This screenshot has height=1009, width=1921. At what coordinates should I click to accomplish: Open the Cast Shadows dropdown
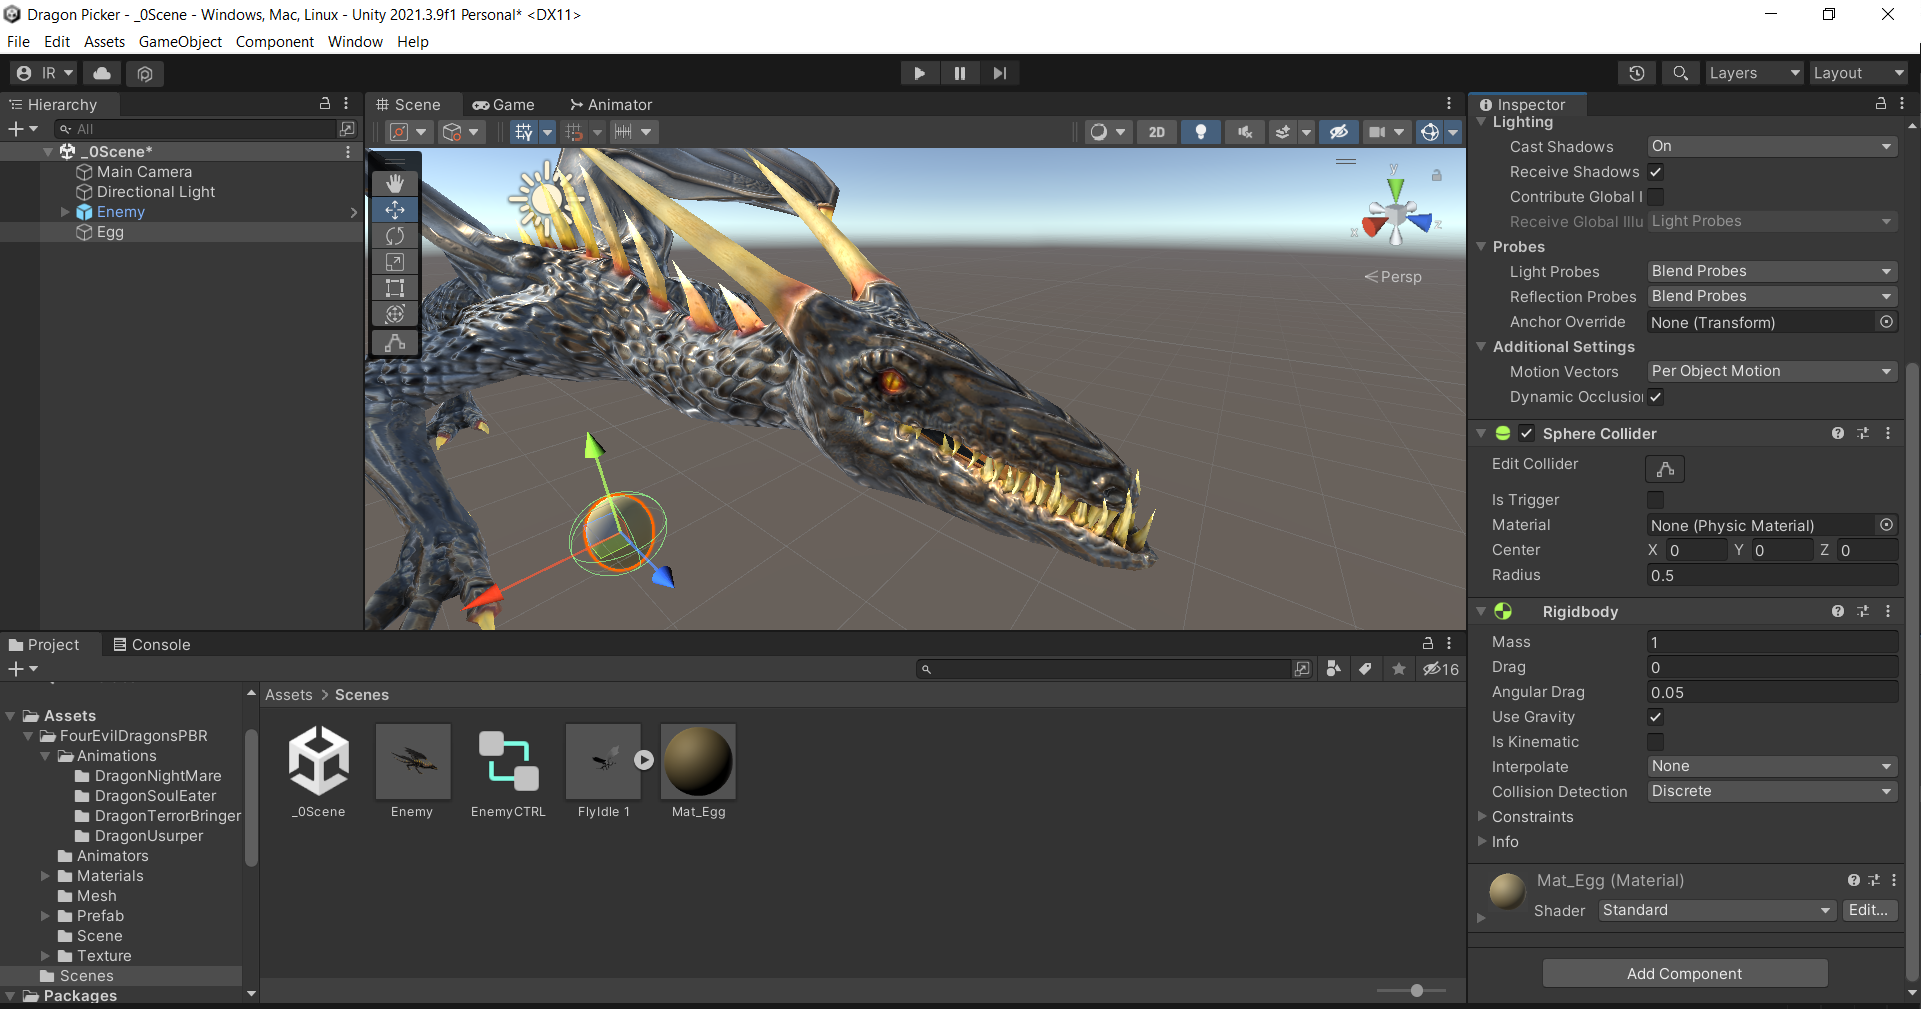tap(1771, 146)
